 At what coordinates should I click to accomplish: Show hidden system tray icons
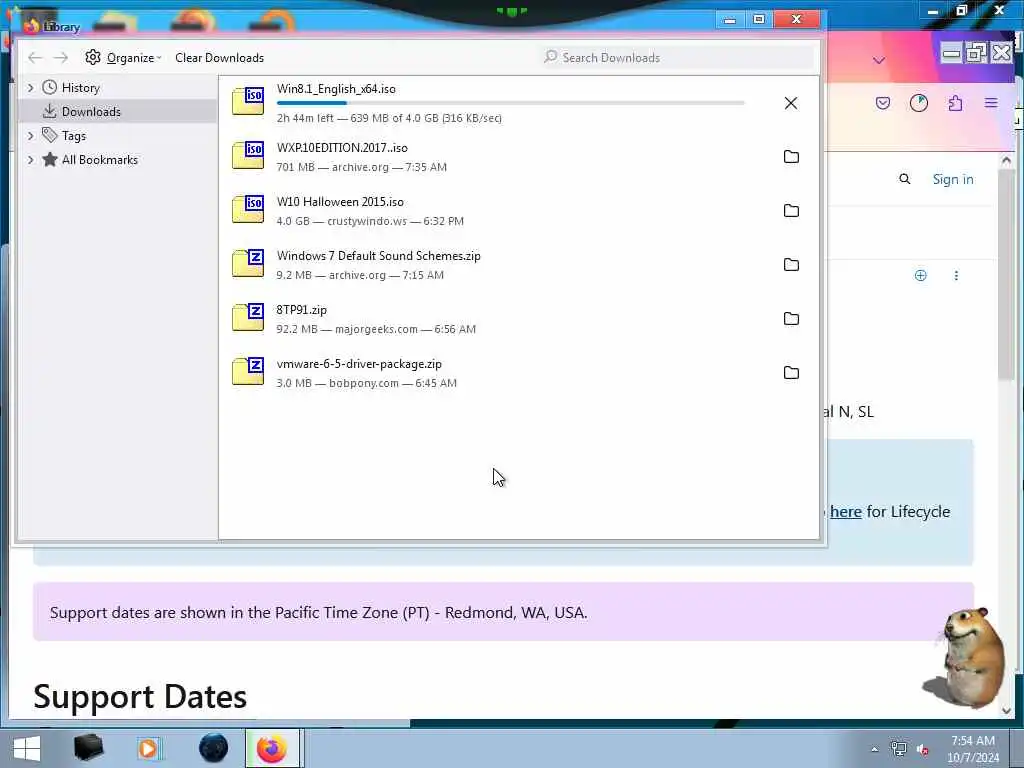tap(874, 750)
